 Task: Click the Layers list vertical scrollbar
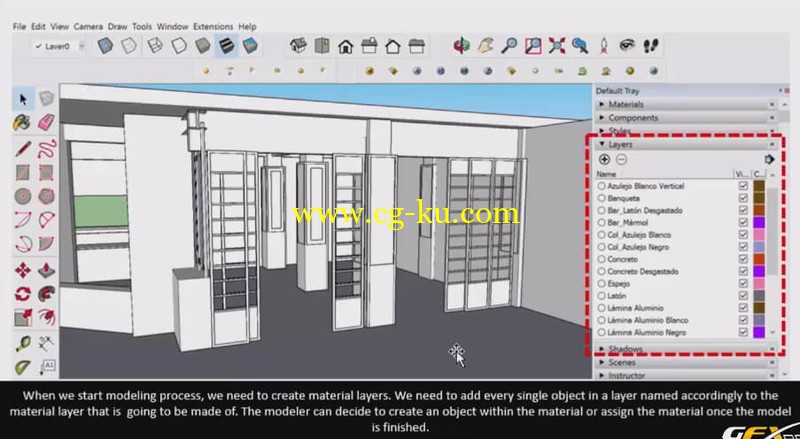click(x=772, y=230)
